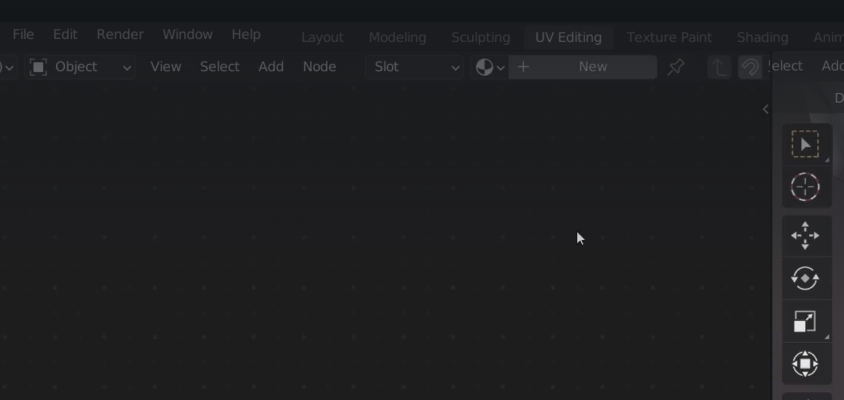Select the Rotate tool
Image resolution: width=844 pixels, height=400 pixels.
click(x=805, y=278)
